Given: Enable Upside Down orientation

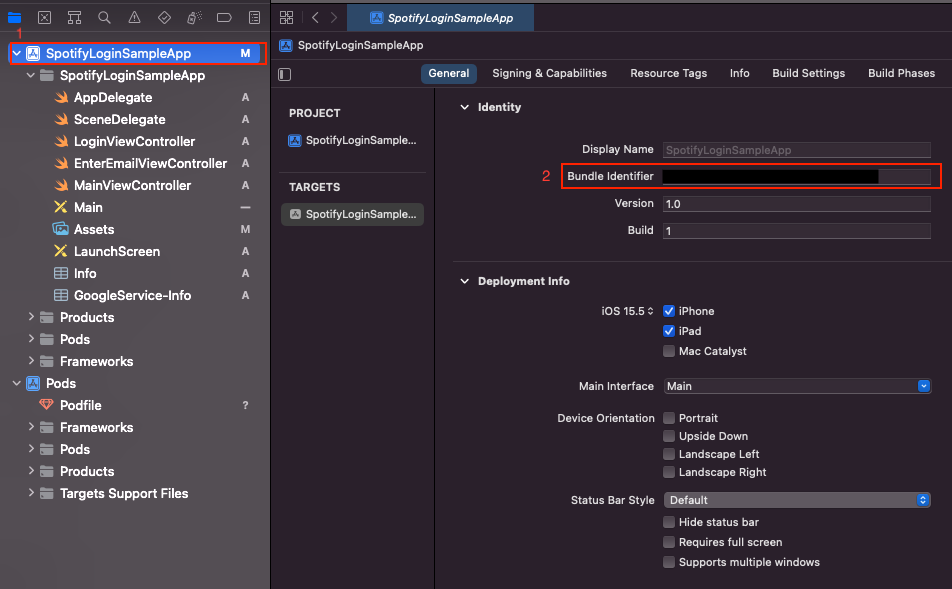Looking at the screenshot, I should coord(669,436).
